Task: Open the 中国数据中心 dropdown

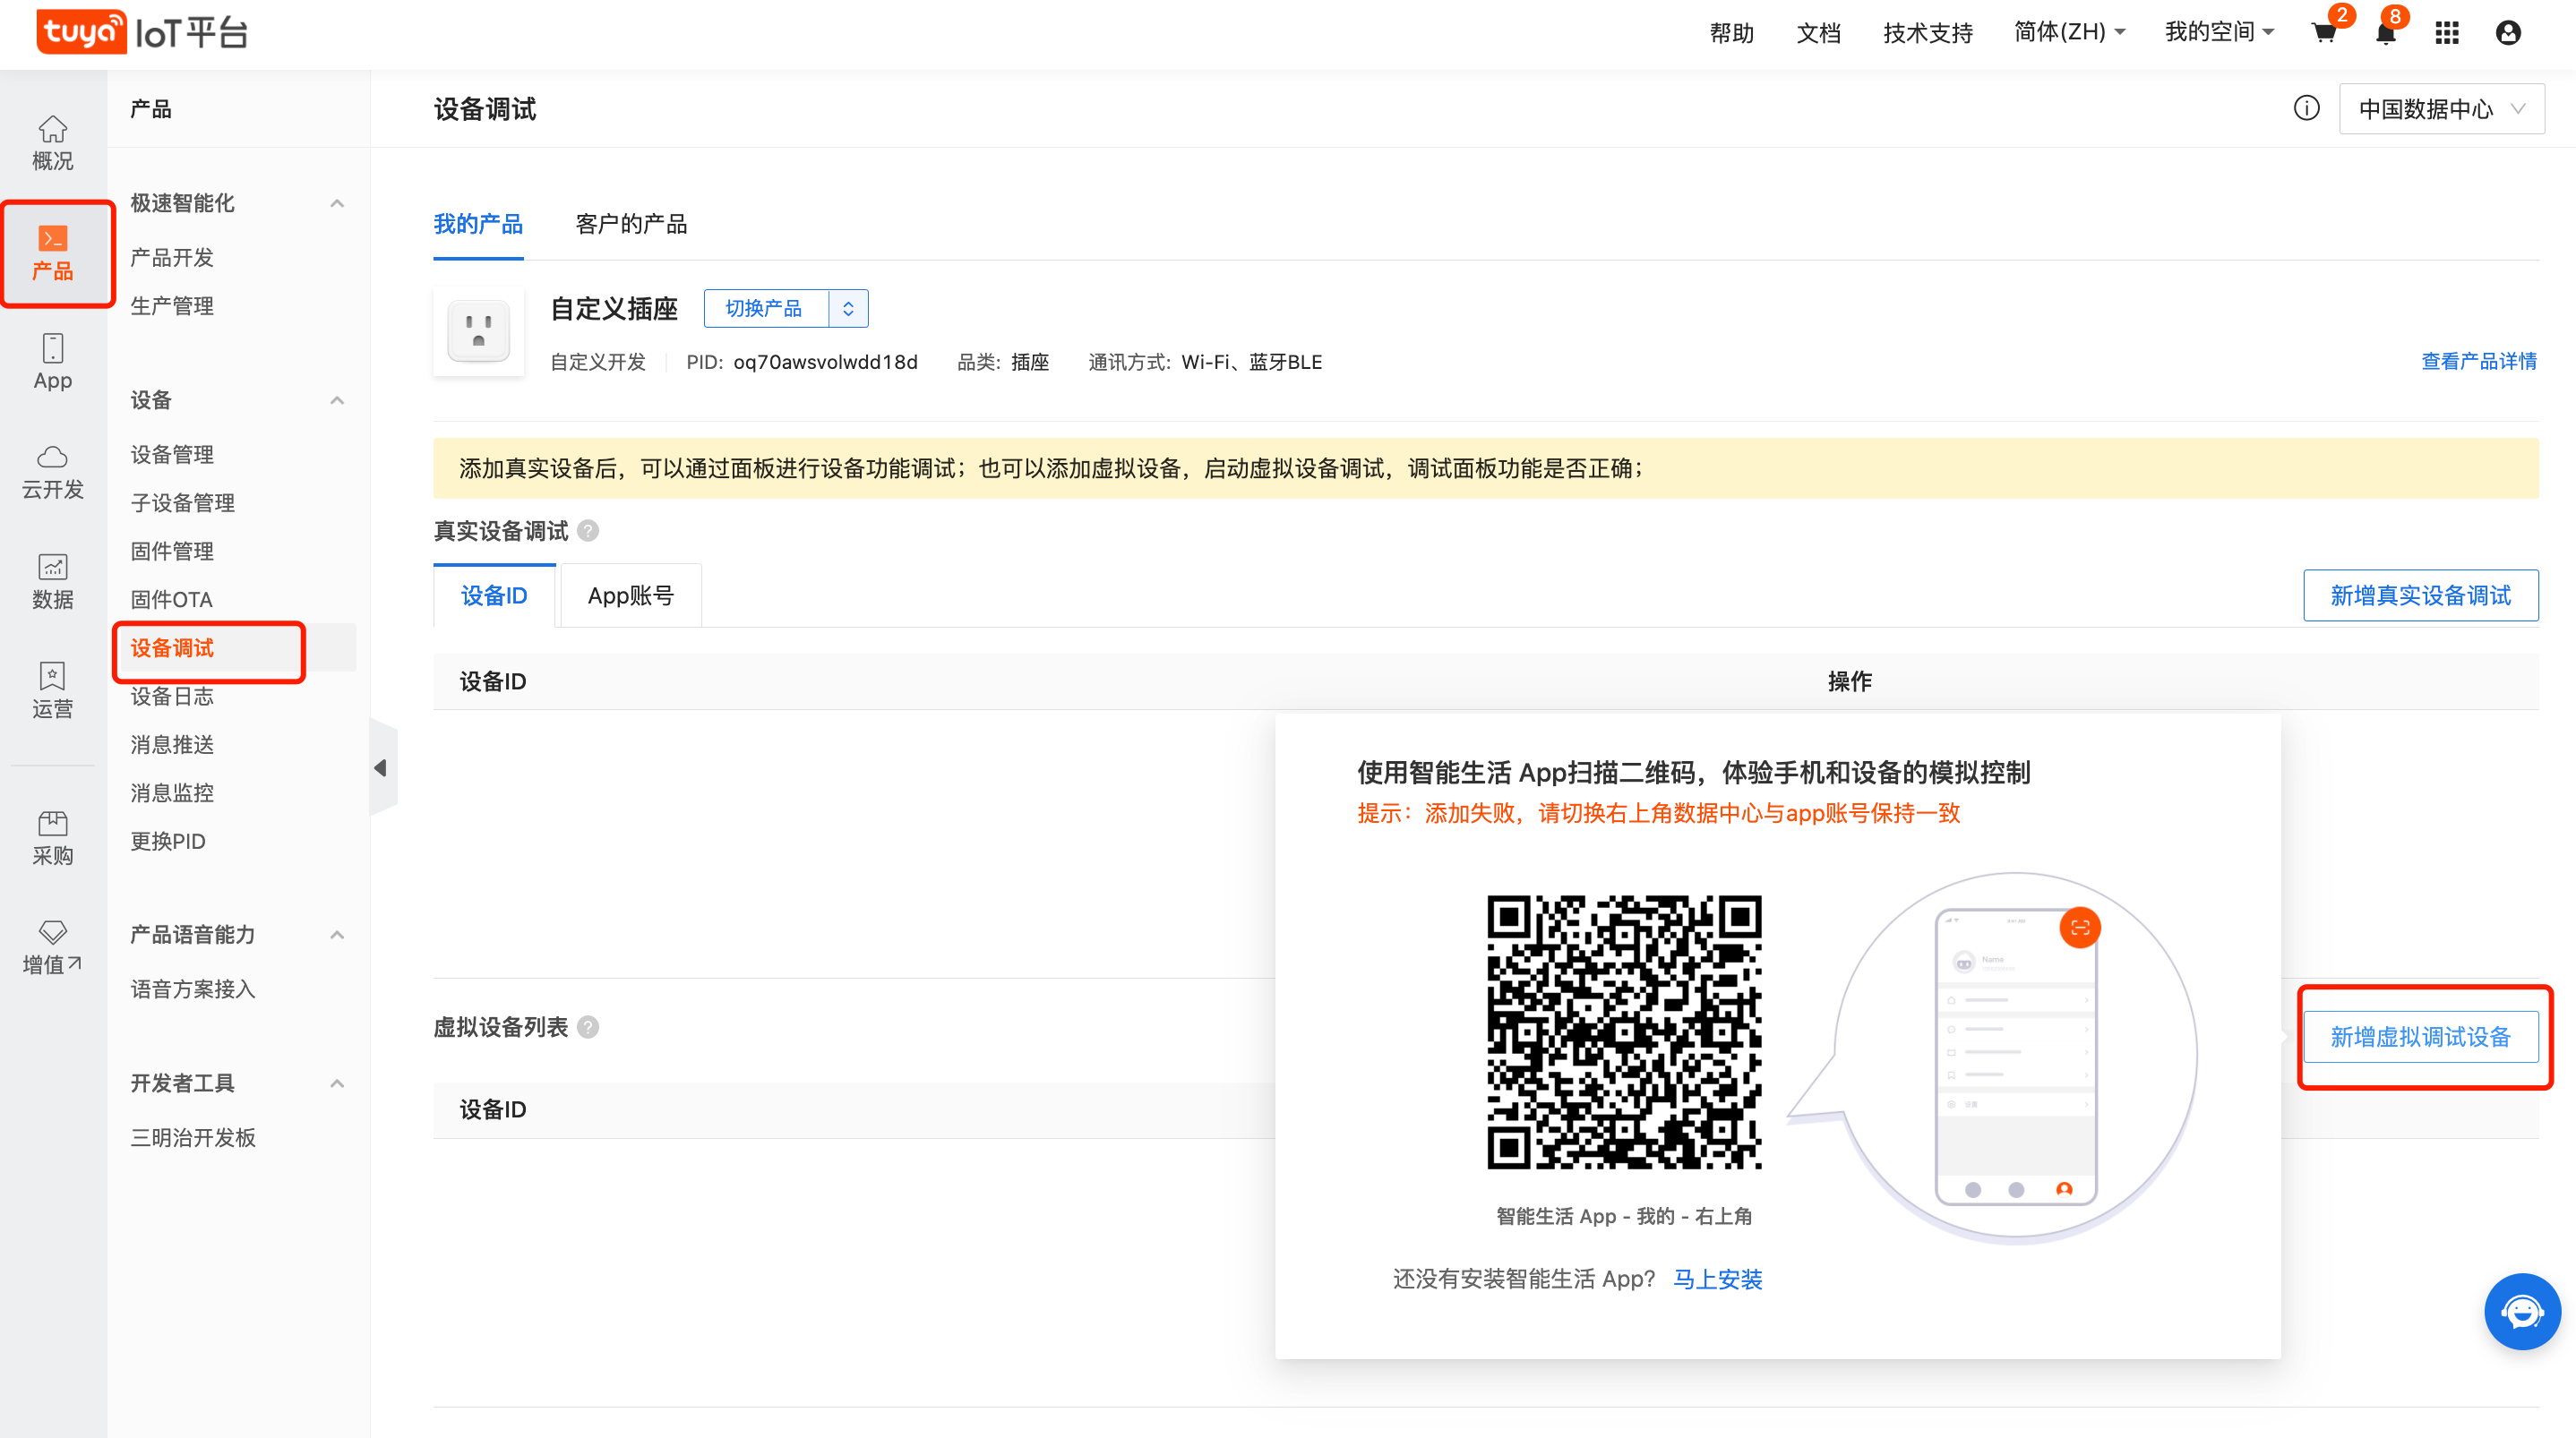Action: click(x=2441, y=108)
